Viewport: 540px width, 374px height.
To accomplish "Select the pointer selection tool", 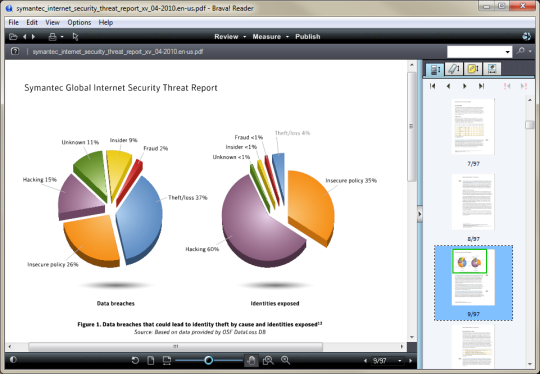I will pos(75,37).
